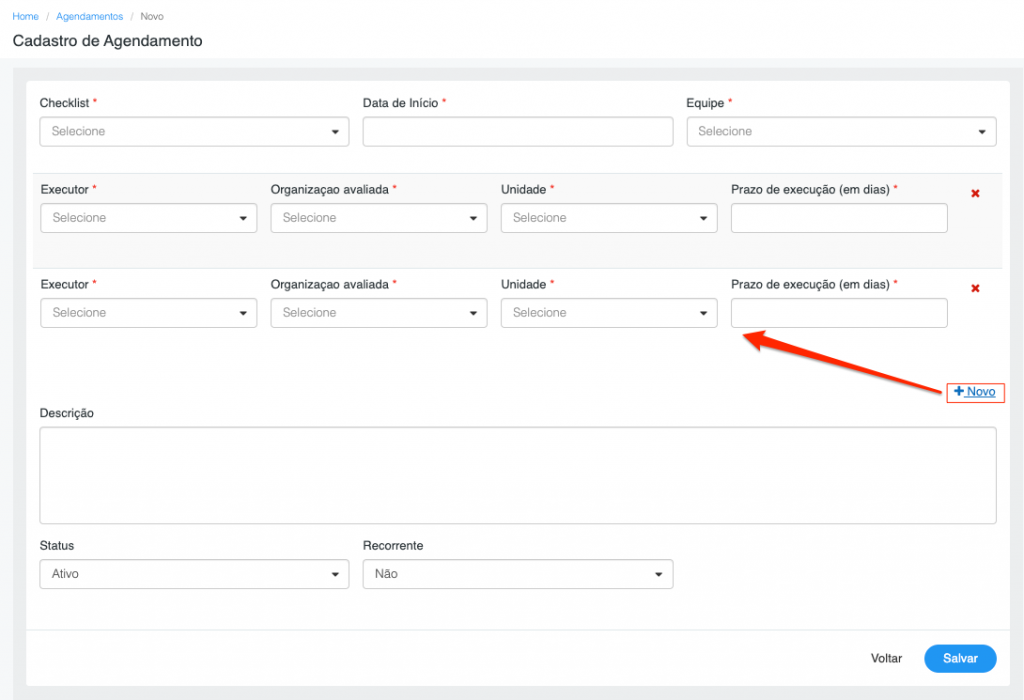Remove the second executor row with red X
The height and width of the screenshot is (700, 1024).
tap(975, 288)
